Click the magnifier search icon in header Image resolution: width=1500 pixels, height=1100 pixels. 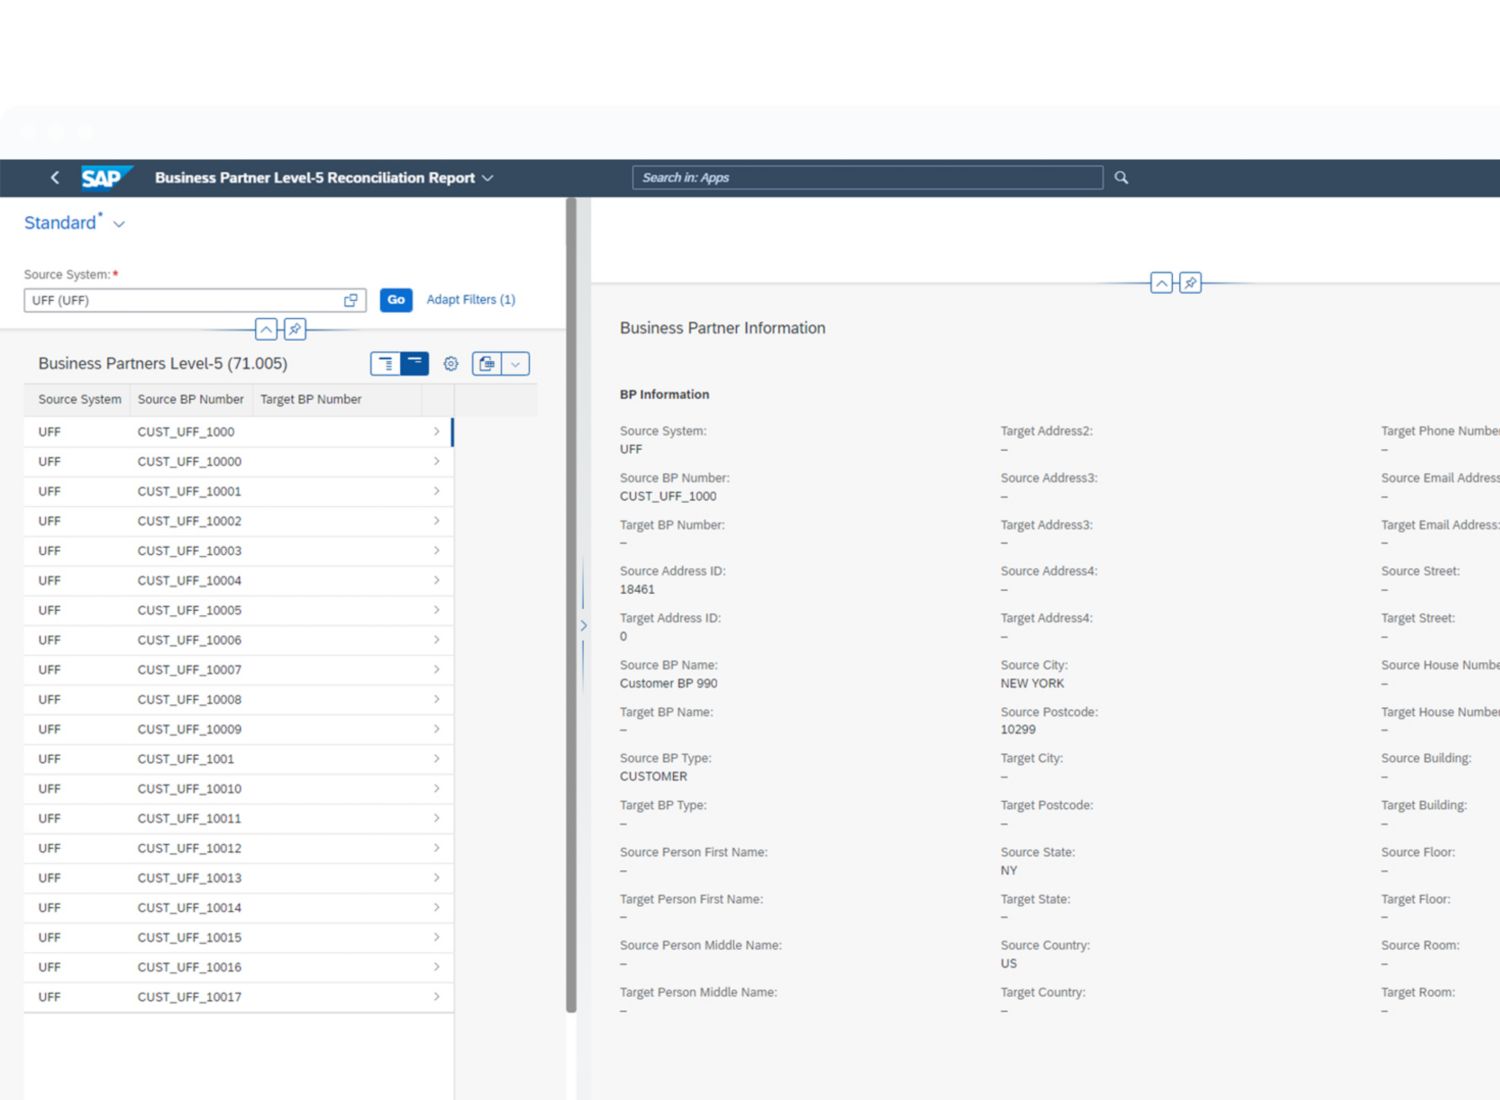tap(1121, 178)
